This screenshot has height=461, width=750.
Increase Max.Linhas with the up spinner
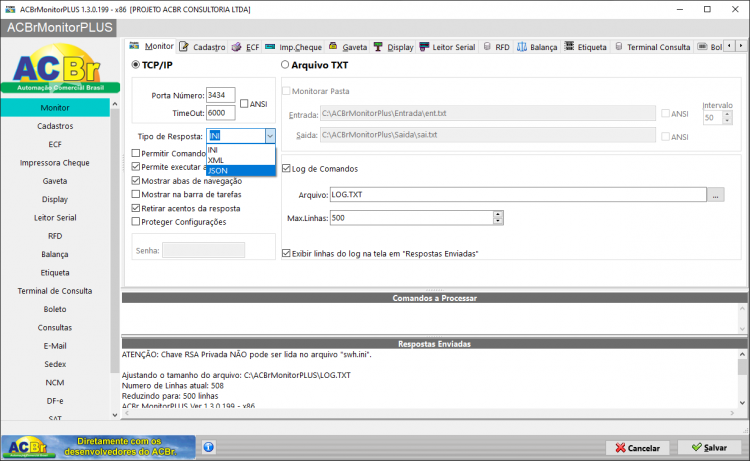pyautogui.click(x=498, y=214)
